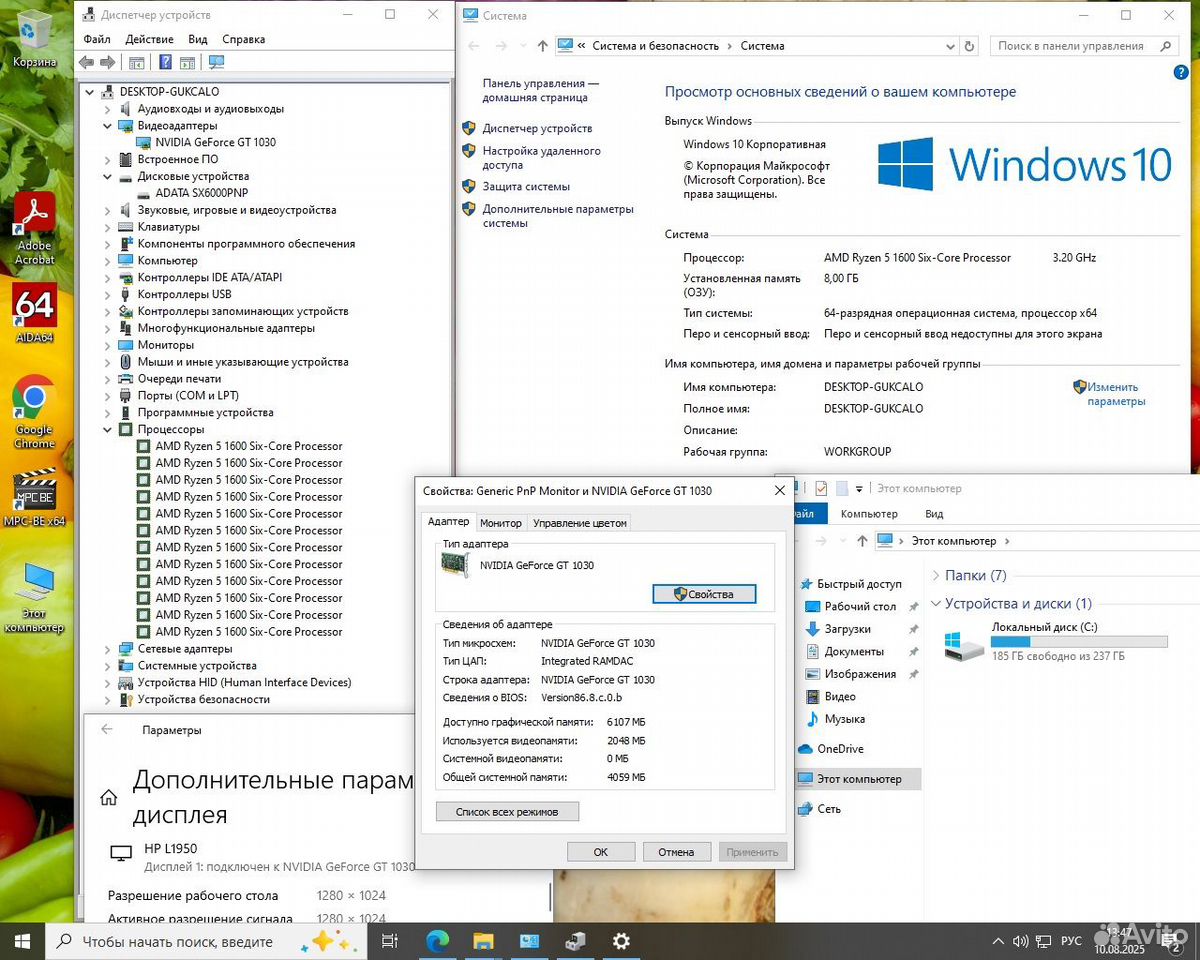Click the Локальный диск (C:) usage bar
The height and width of the screenshot is (960, 1200).
1079,641
